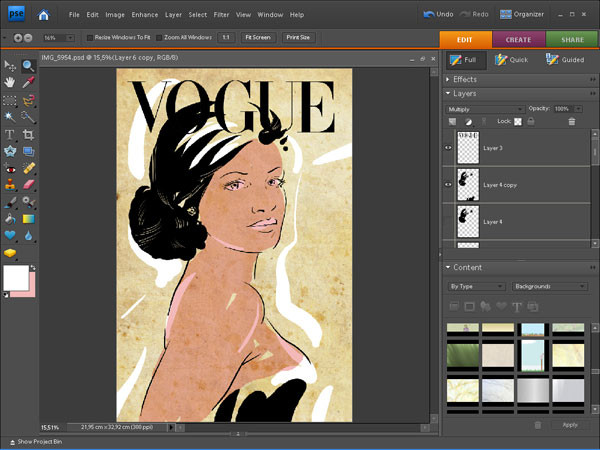Click Show Project Bin

coord(36,442)
